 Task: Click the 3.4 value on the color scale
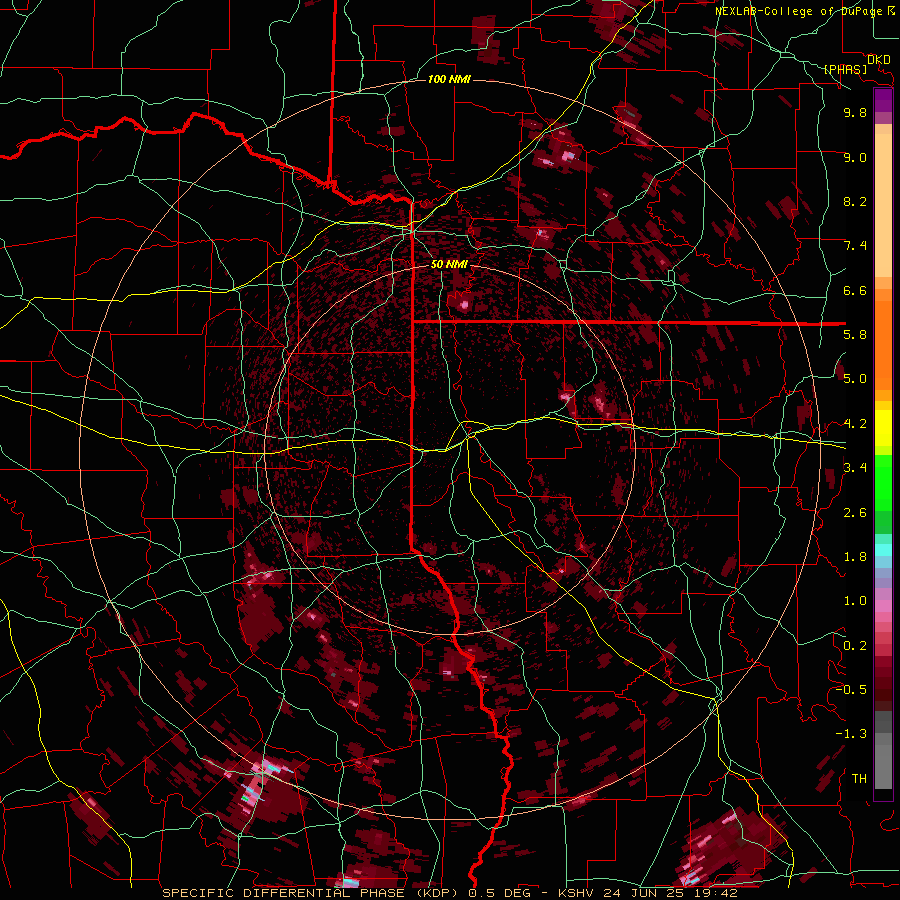pyautogui.click(x=855, y=467)
